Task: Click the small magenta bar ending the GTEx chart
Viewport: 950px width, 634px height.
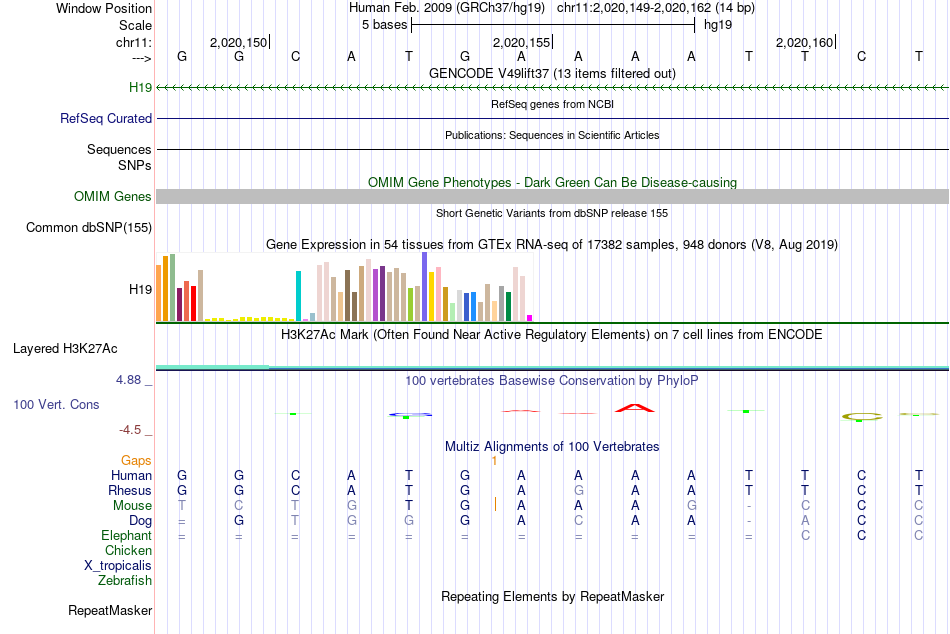Action: tap(530, 318)
